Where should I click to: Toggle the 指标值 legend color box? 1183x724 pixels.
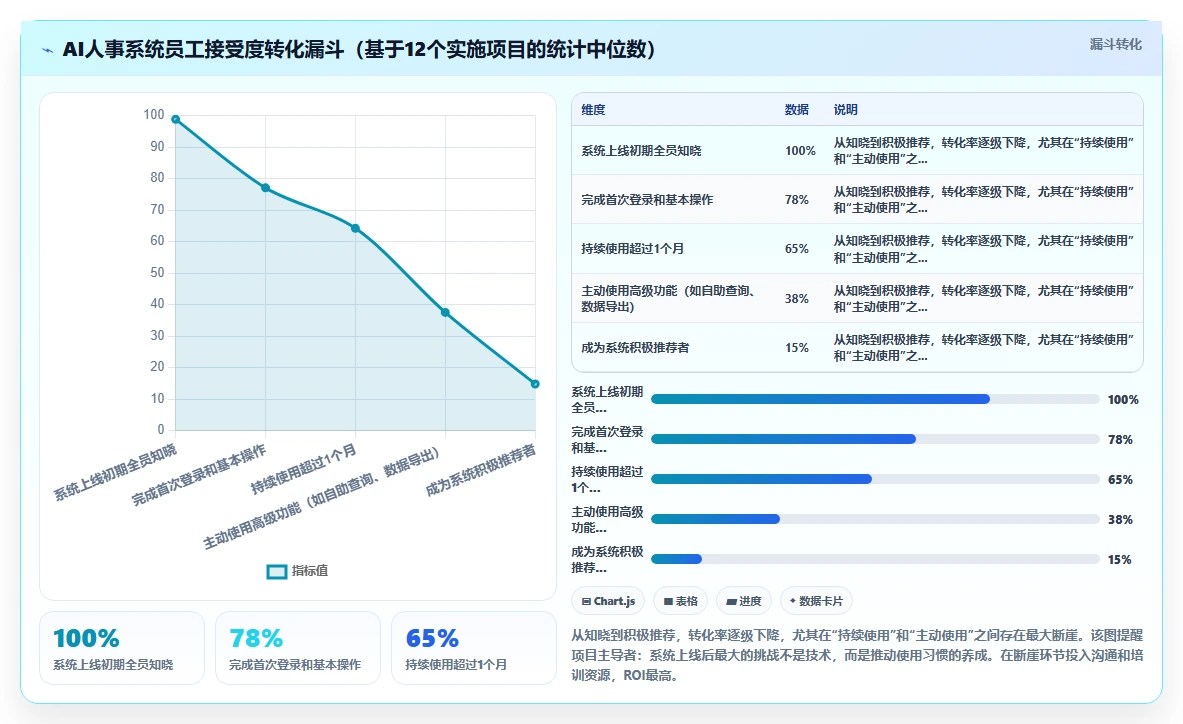pyautogui.click(x=277, y=572)
